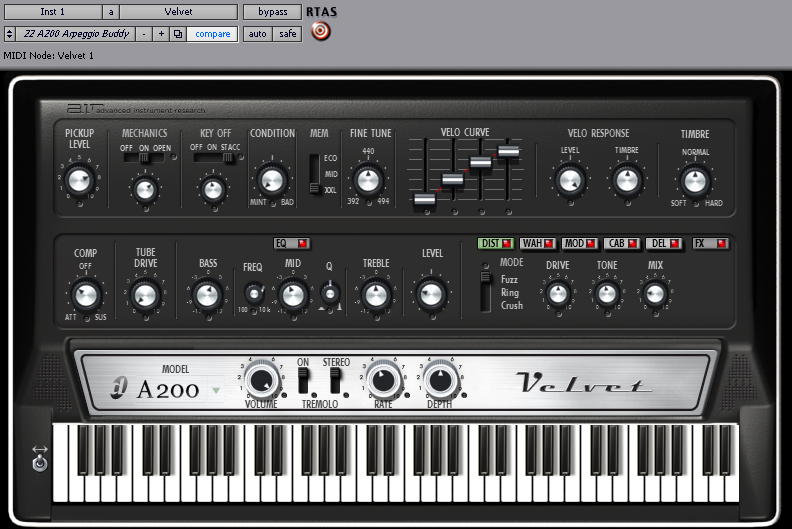Toggle the MOD effect button

pos(580,244)
